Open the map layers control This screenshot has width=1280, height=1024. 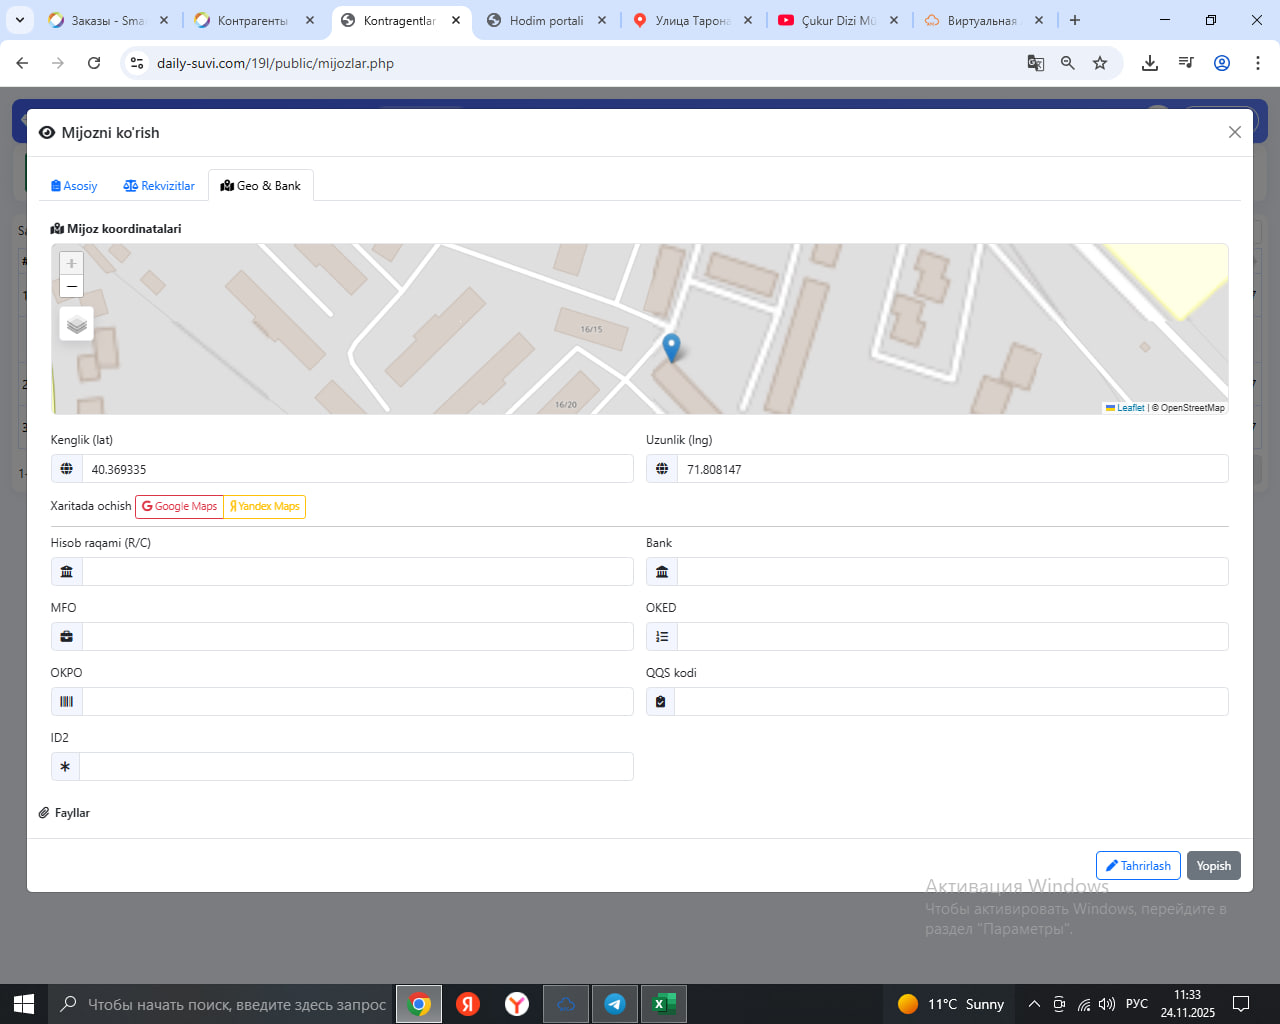click(77, 324)
